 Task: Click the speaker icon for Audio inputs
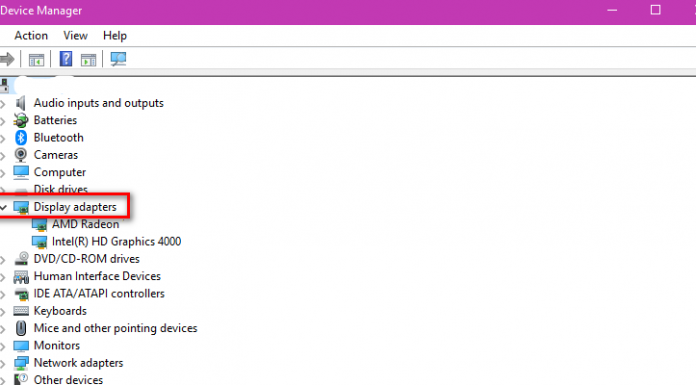(x=20, y=103)
